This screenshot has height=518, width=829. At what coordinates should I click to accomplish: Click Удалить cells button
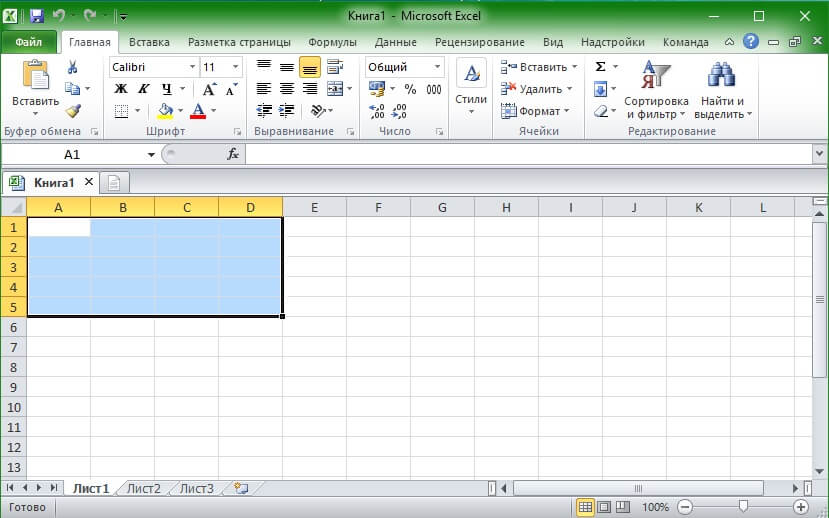click(537, 89)
